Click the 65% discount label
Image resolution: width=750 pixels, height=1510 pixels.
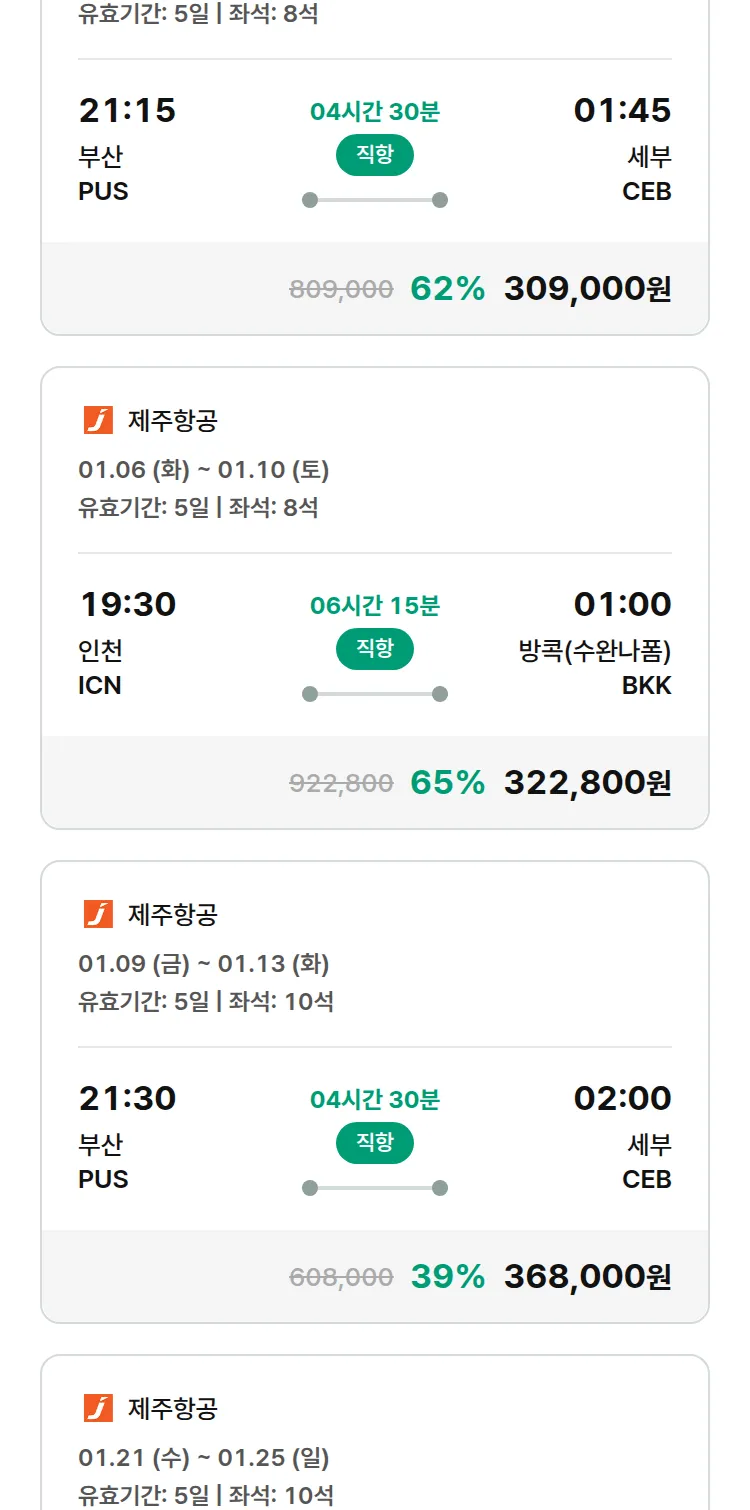tap(447, 783)
